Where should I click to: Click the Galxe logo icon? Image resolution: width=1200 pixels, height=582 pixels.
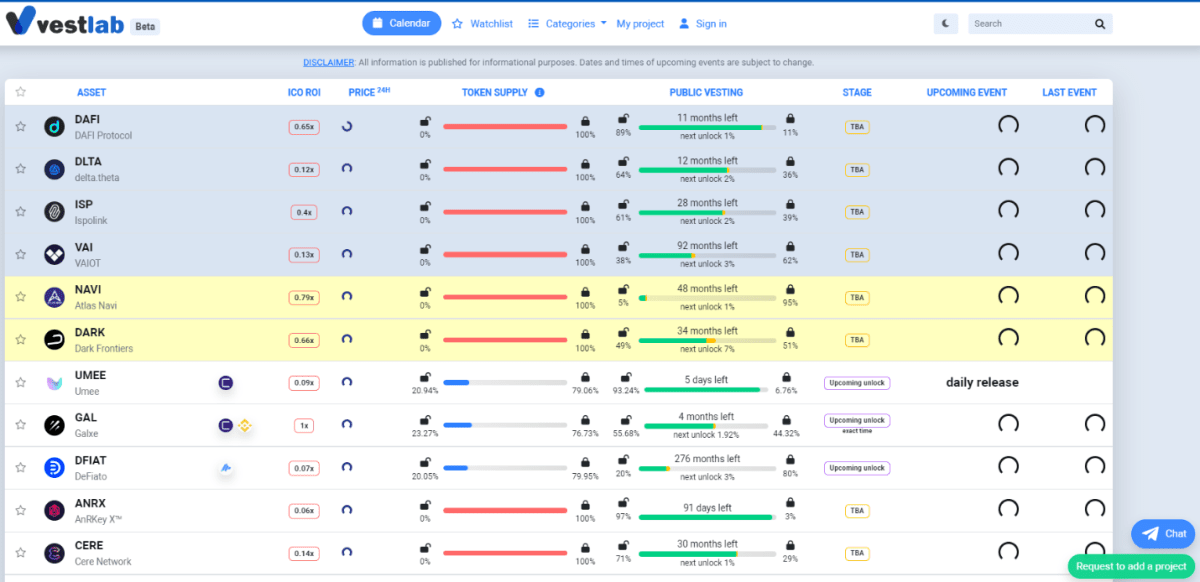[54, 425]
